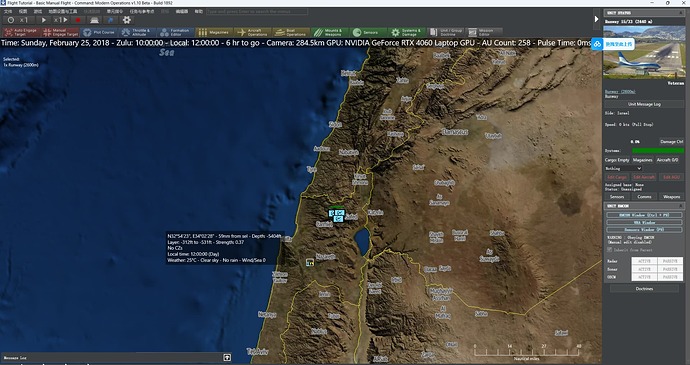Screen dimensions: 690x365
Task: Set Radar to ACTIVE
Action: coord(644,261)
